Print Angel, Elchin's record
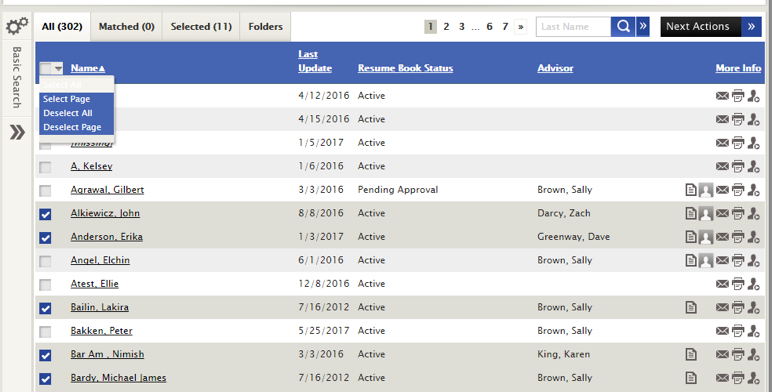 pos(738,260)
